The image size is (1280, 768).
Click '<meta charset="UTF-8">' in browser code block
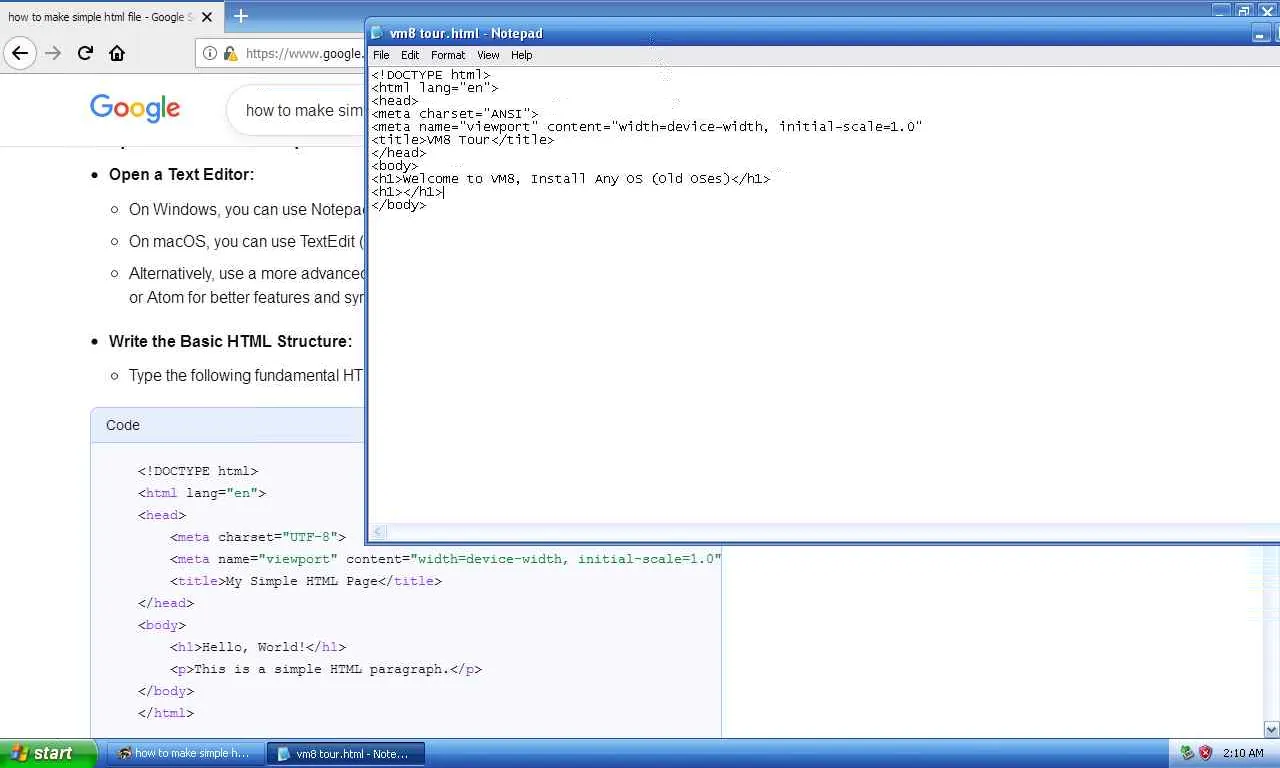pyautogui.click(x=258, y=537)
